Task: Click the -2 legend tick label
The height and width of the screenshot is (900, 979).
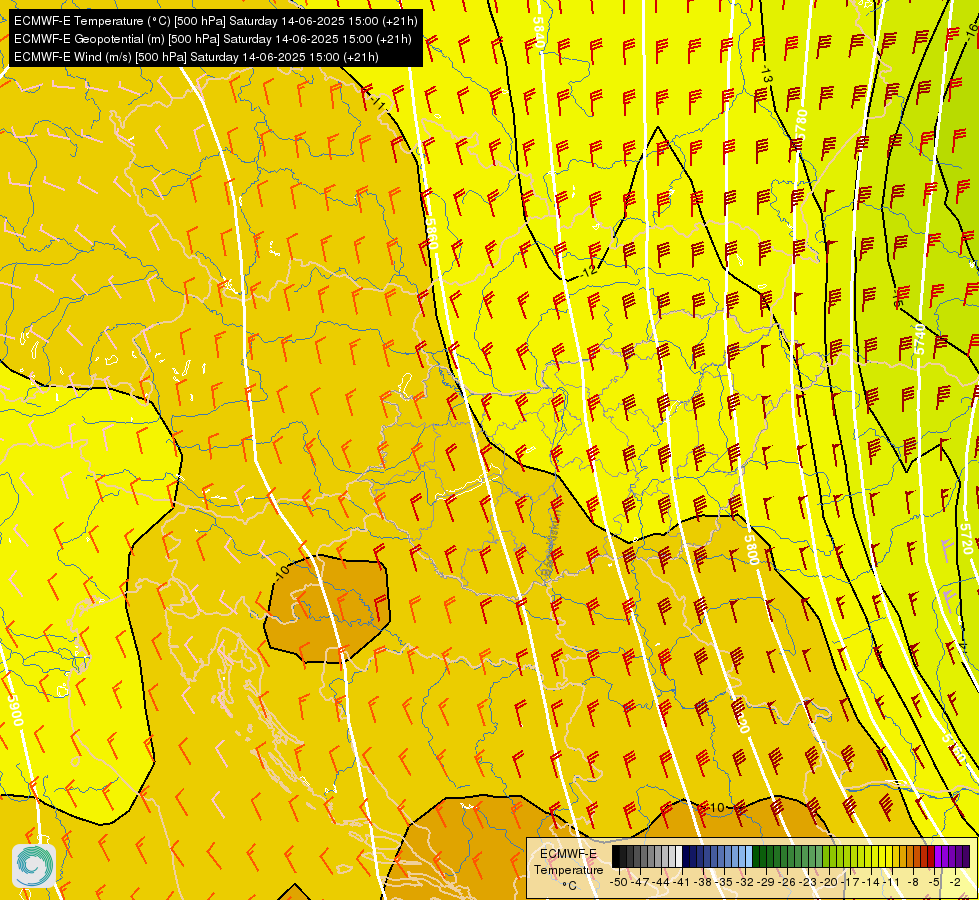Action: (955, 883)
